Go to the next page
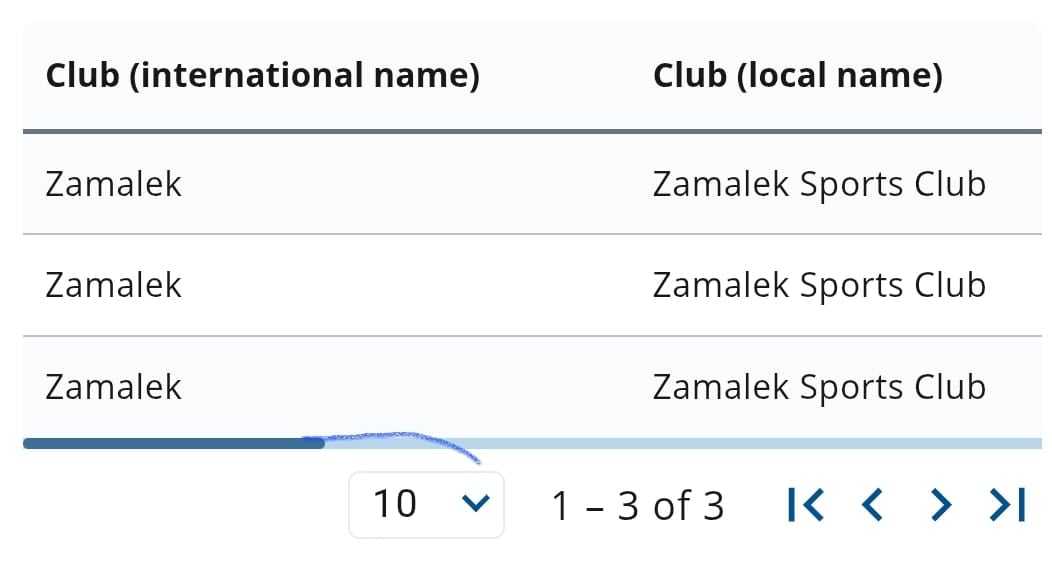 coord(941,505)
